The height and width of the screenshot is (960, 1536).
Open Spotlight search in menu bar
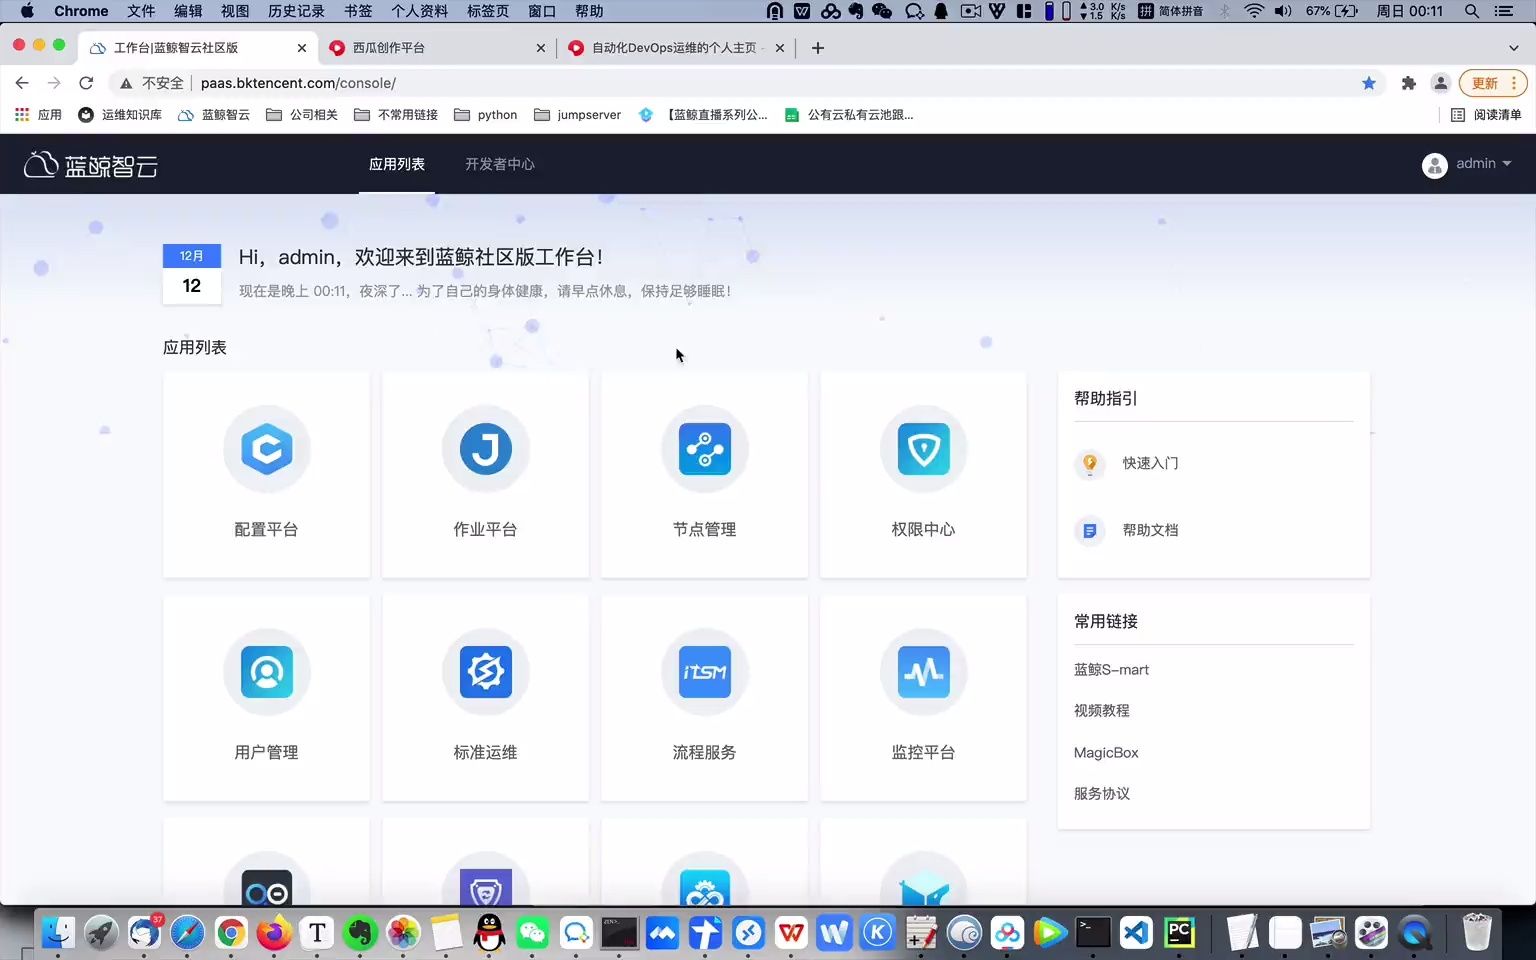tap(1471, 11)
